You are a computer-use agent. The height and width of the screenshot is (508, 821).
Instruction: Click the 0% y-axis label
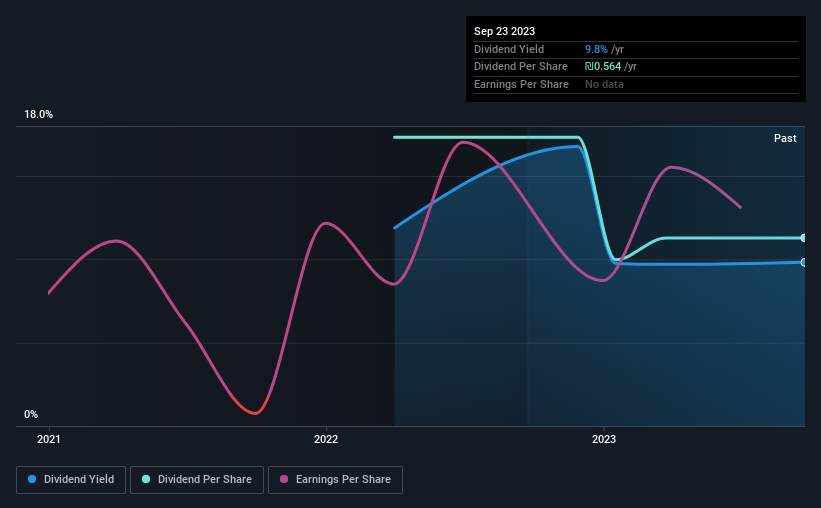click(x=31, y=414)
